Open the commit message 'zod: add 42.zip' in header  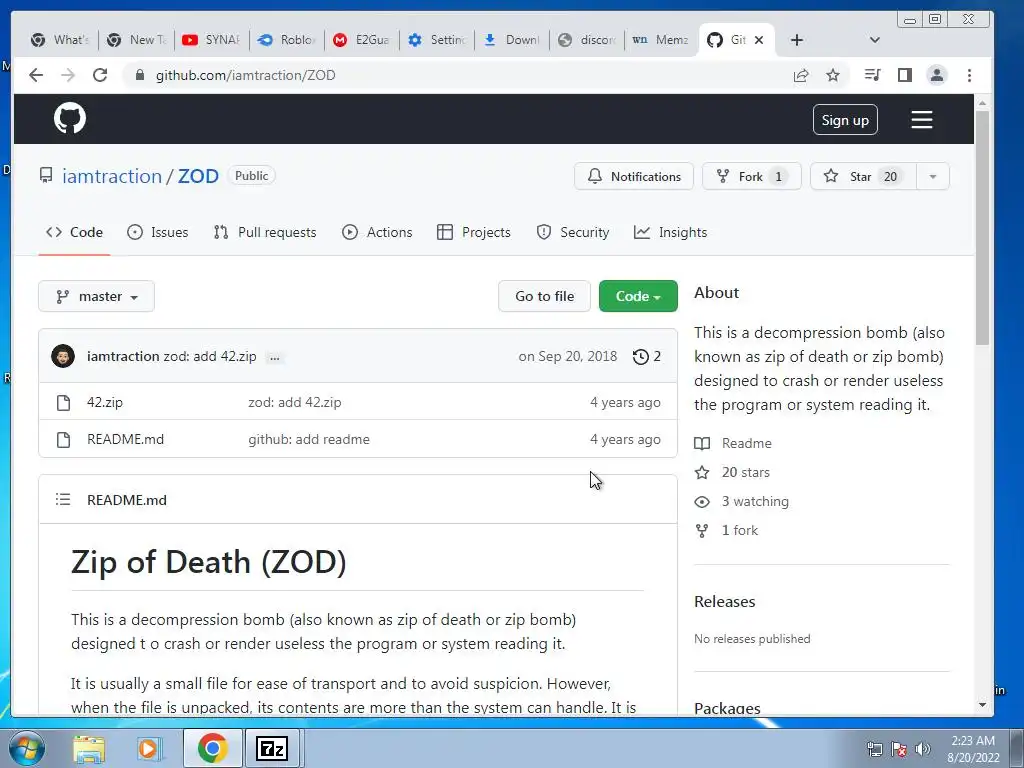210,357
